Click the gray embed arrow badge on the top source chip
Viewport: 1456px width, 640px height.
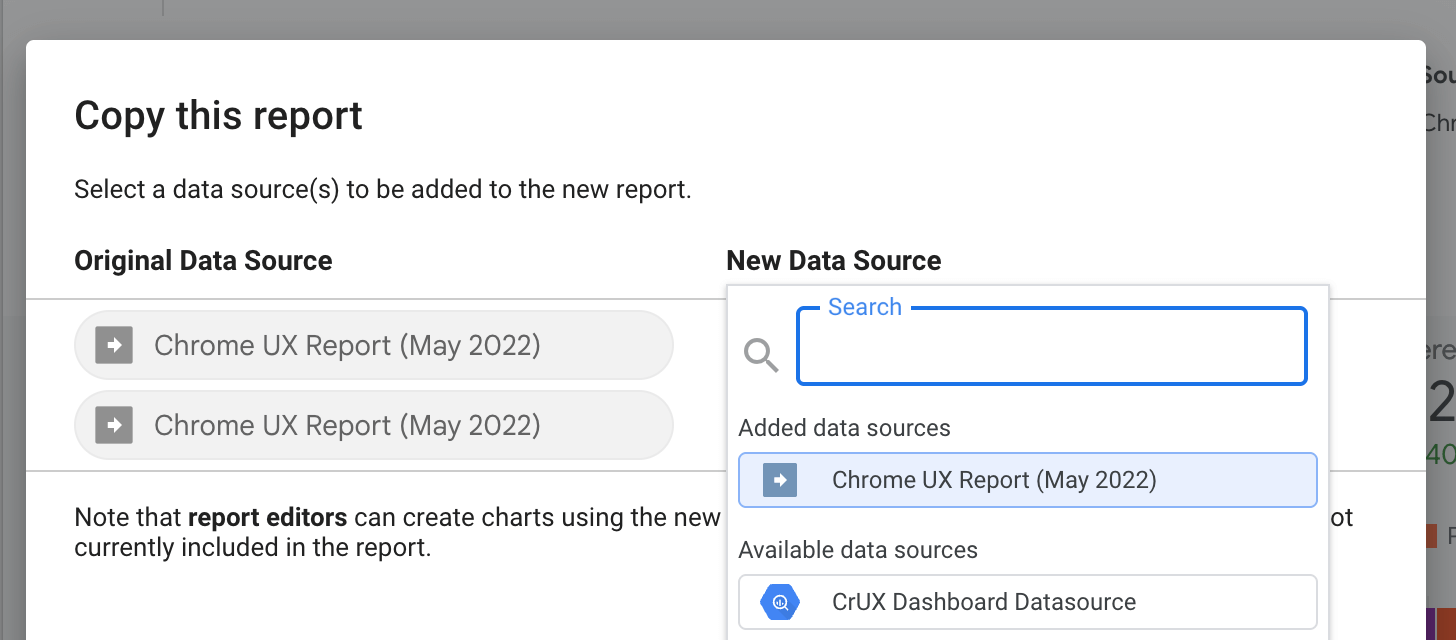[x=114, y=345]
